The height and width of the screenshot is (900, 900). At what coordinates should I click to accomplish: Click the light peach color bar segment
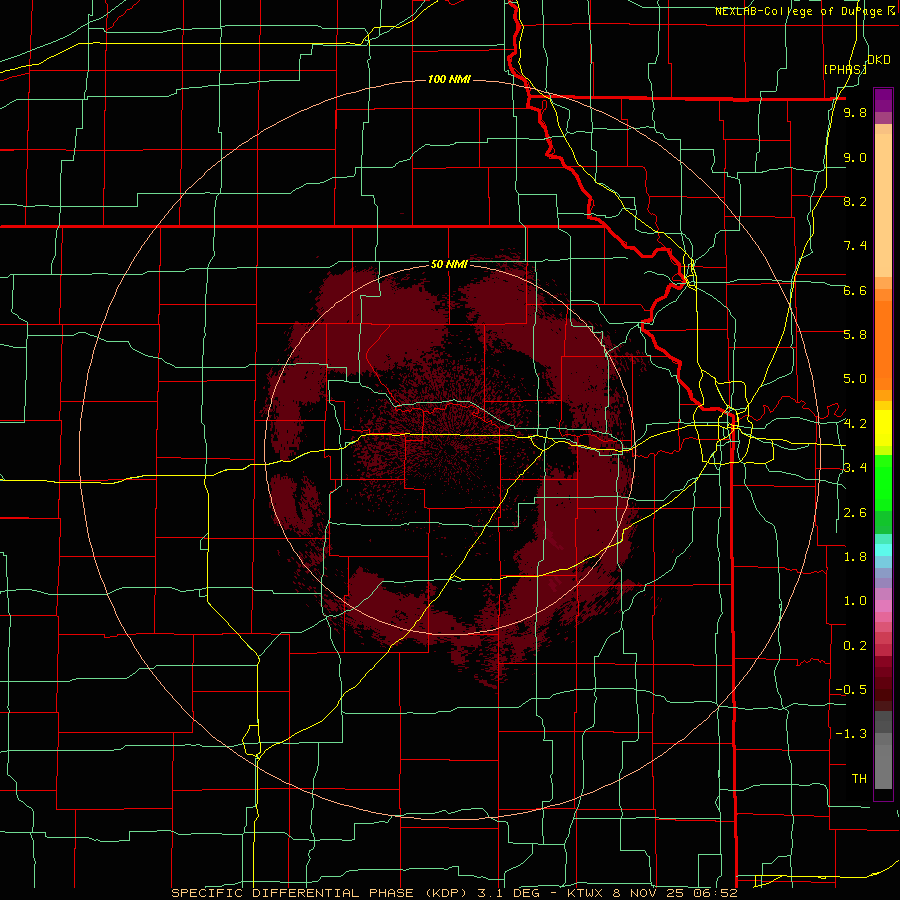click(x=883, y=205)
